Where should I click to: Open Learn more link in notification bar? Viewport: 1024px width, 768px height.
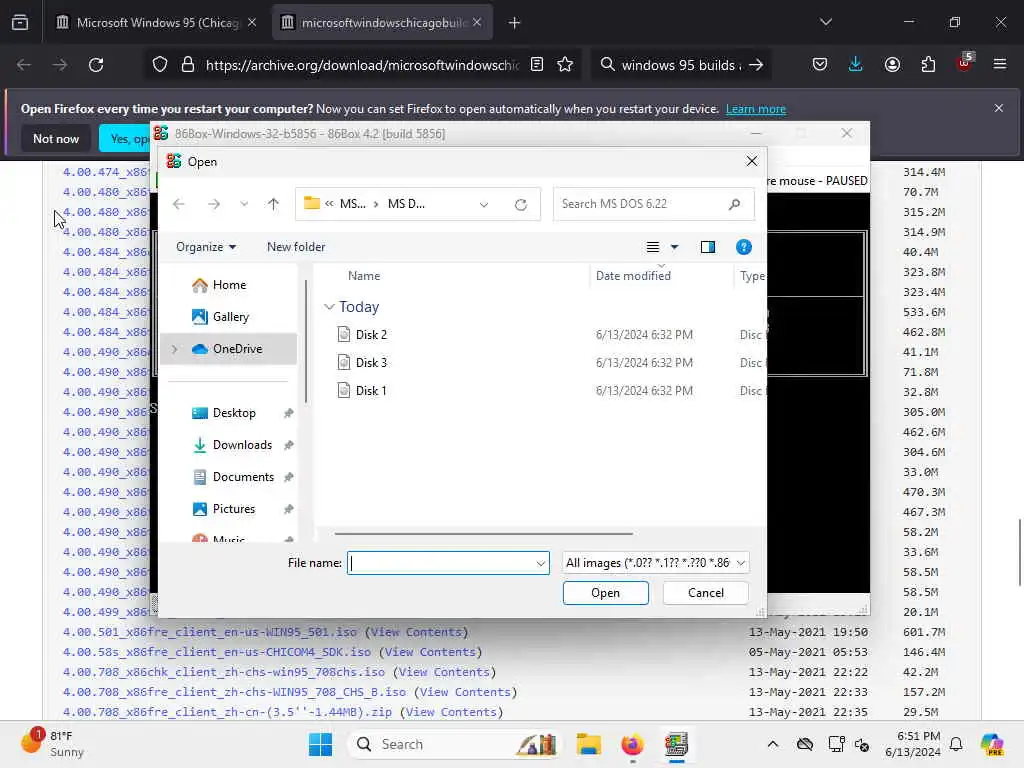756,109
